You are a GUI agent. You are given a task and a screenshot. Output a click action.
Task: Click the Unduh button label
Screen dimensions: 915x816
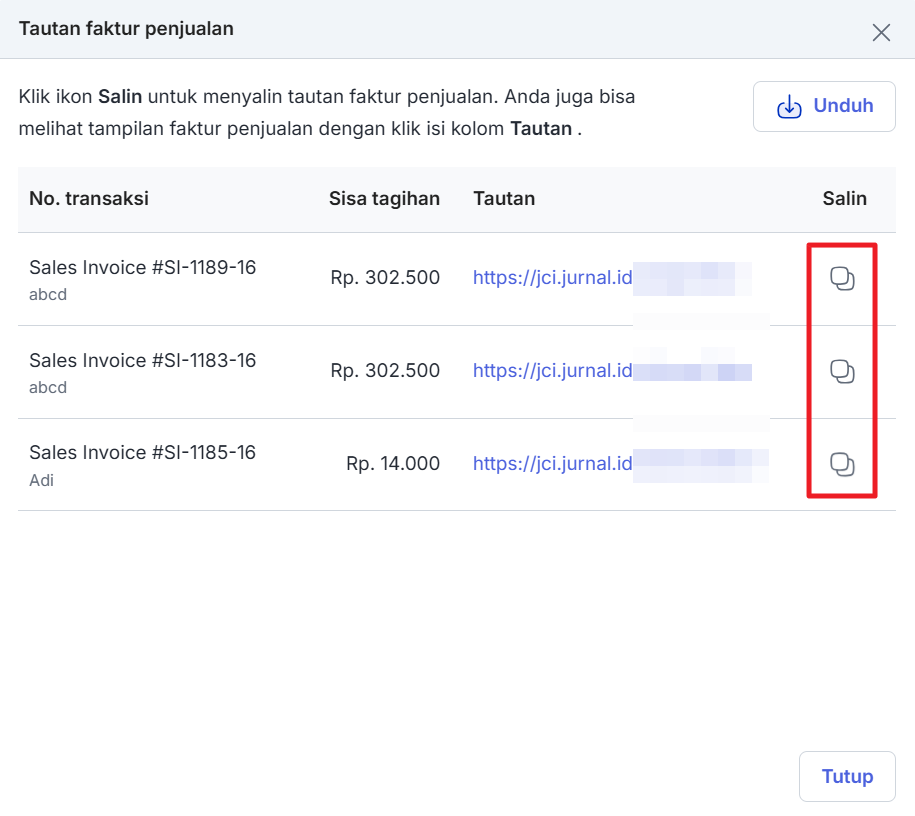(x=843, y=106)
